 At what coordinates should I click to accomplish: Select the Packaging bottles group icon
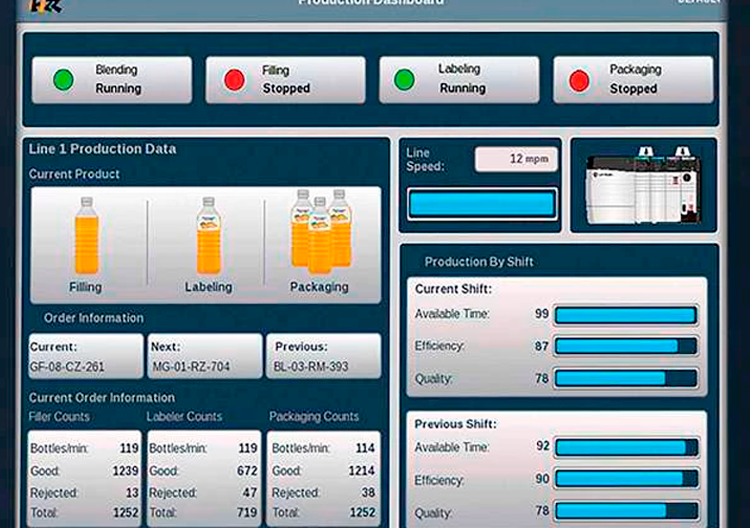[320, 232]
